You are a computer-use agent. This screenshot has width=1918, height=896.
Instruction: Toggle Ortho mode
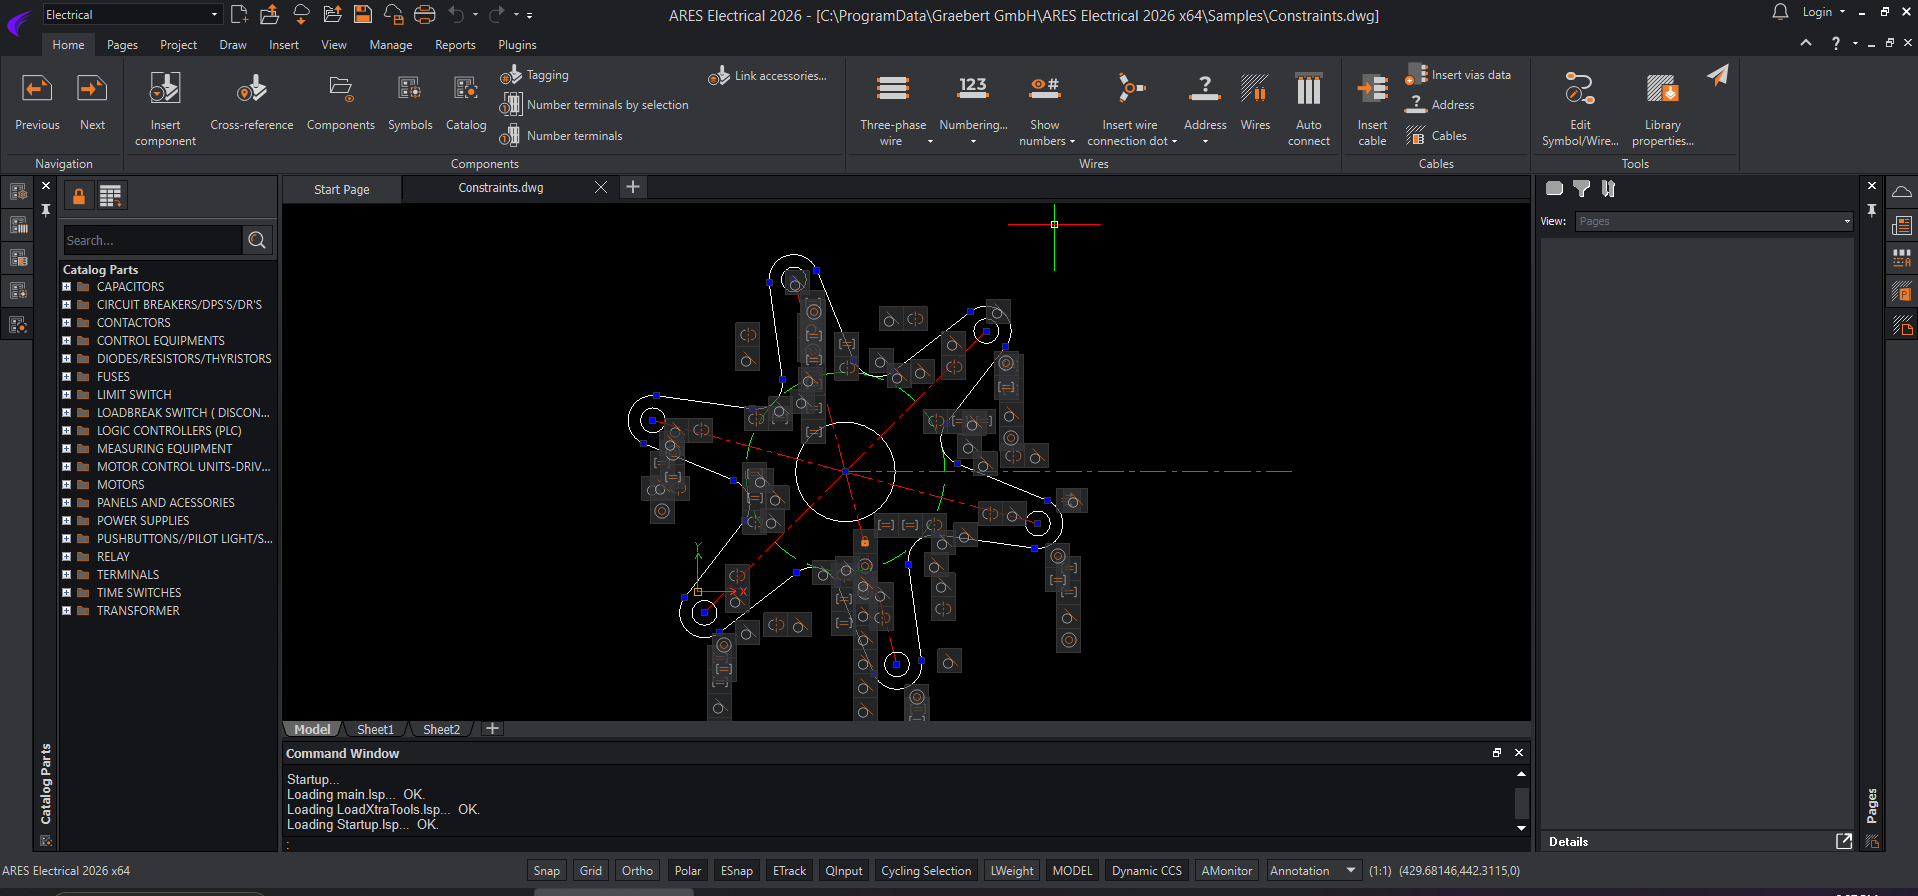(637, 871)
